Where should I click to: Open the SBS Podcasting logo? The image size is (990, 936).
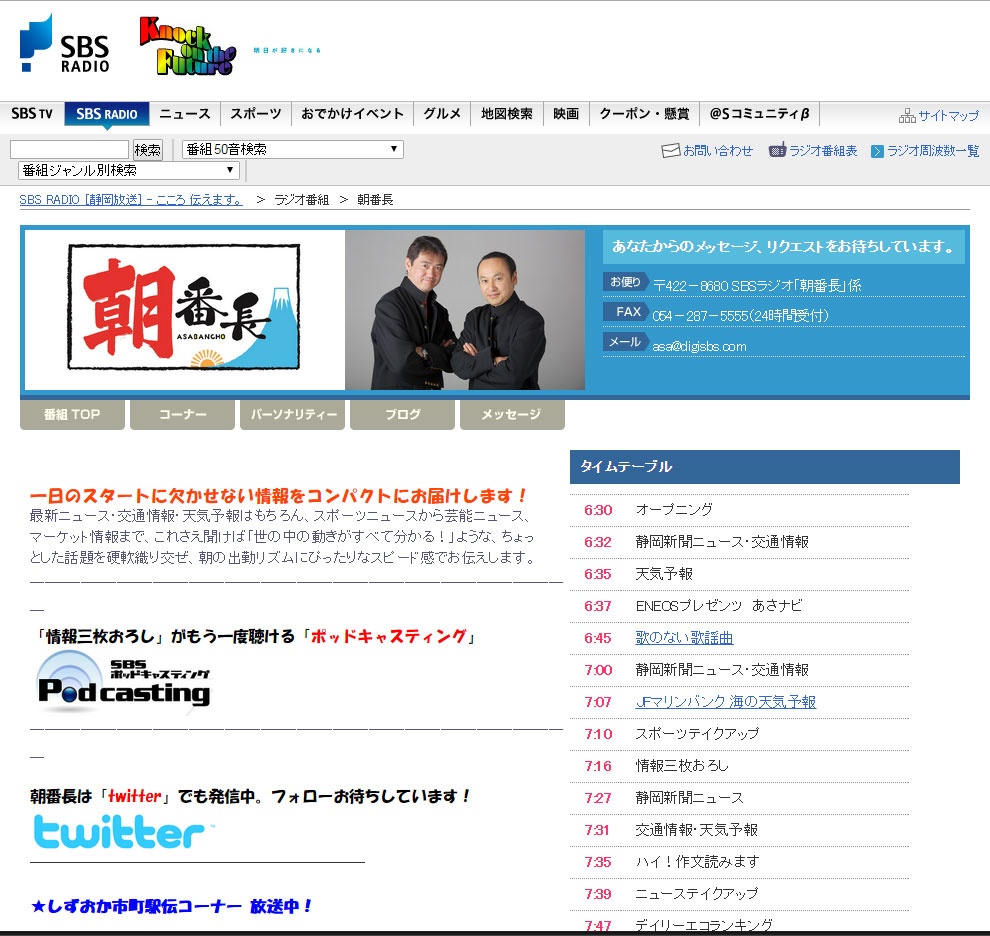click(x=124, y=681)
